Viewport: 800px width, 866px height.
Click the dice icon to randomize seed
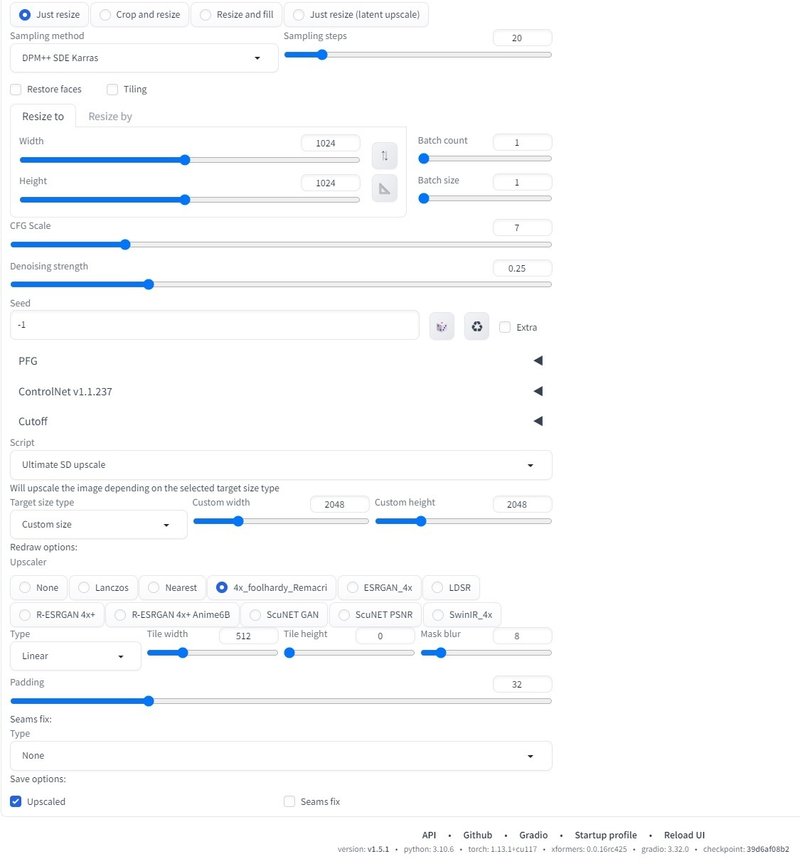pyautogui.click(x=441, y=326)
